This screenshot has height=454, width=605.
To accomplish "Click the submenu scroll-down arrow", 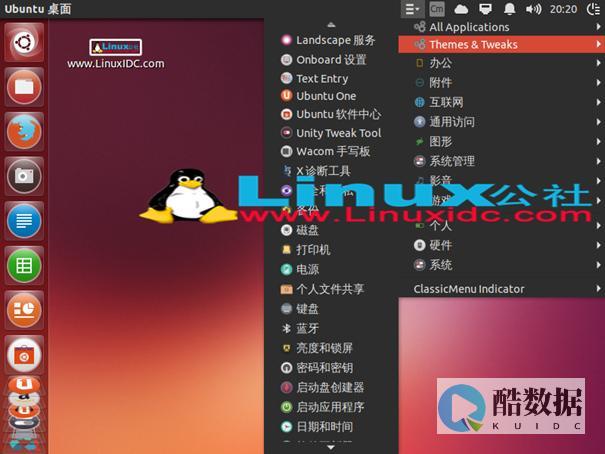I will pos(331,447).
